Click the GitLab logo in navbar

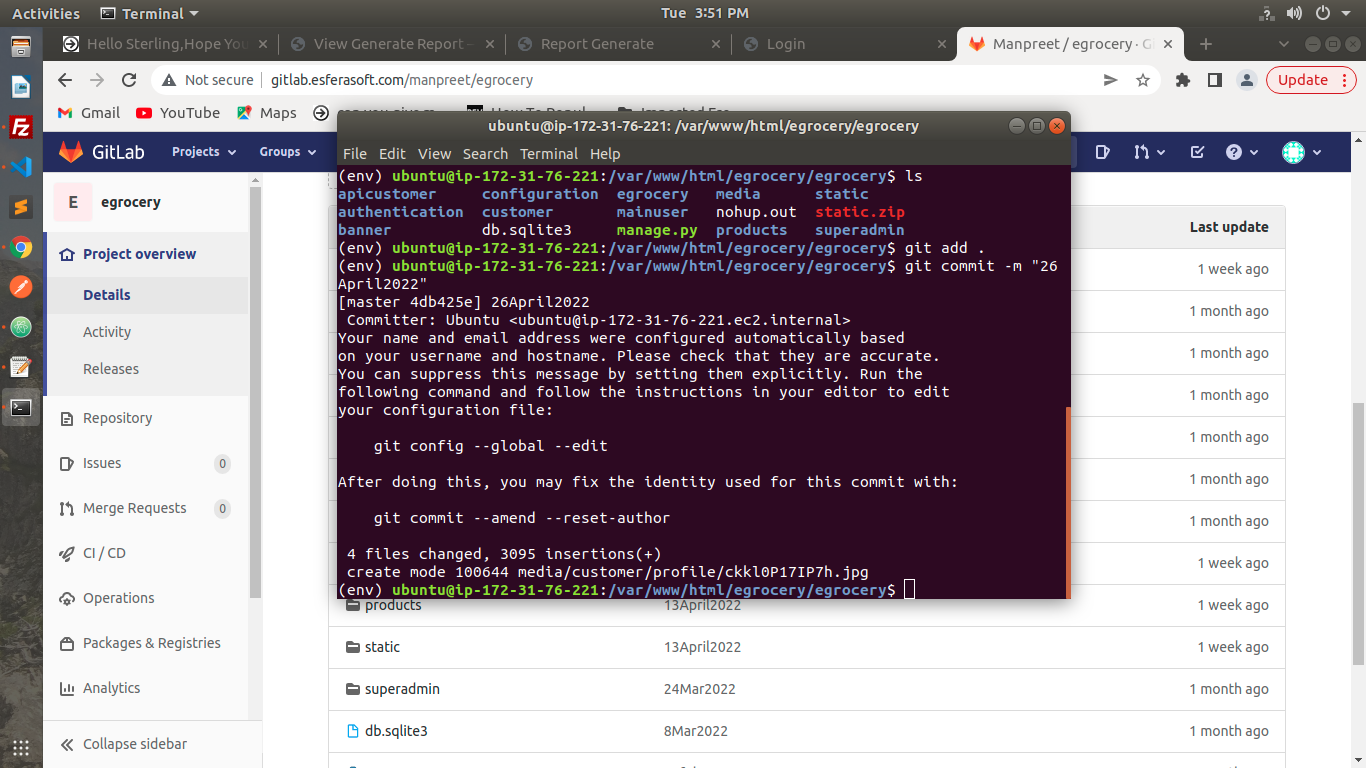click(100, 152)
